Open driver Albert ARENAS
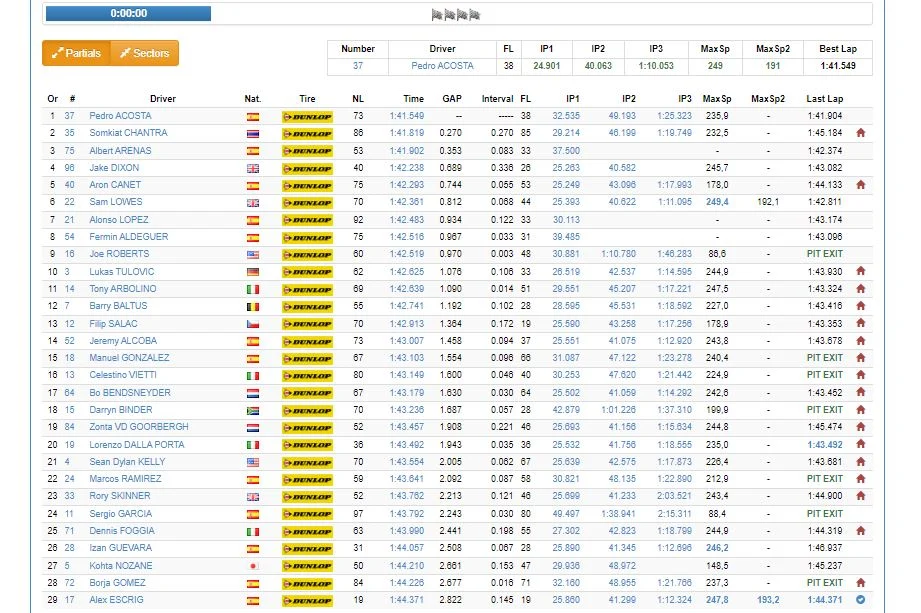Viewport: 921px width, 613px height. (x=120, y=150)
